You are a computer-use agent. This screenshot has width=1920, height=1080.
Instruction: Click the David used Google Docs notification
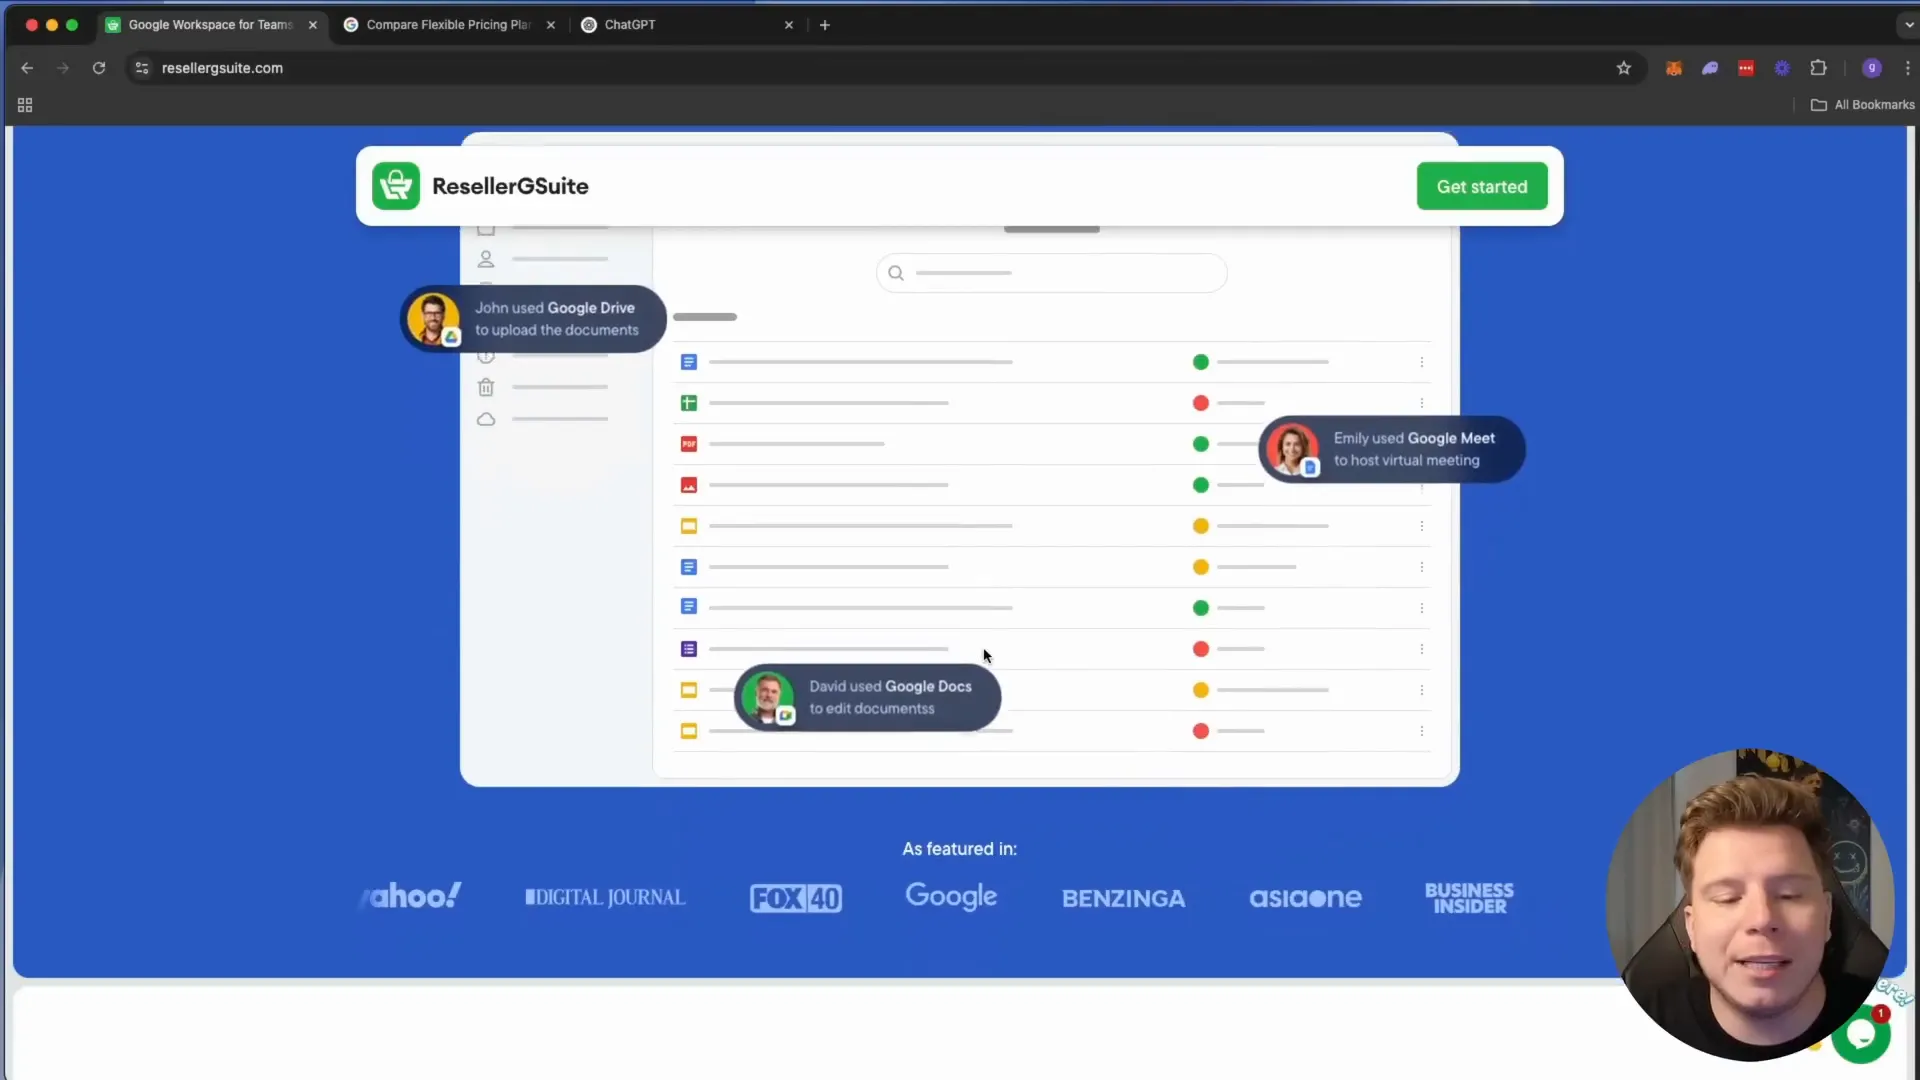point(867,697)
